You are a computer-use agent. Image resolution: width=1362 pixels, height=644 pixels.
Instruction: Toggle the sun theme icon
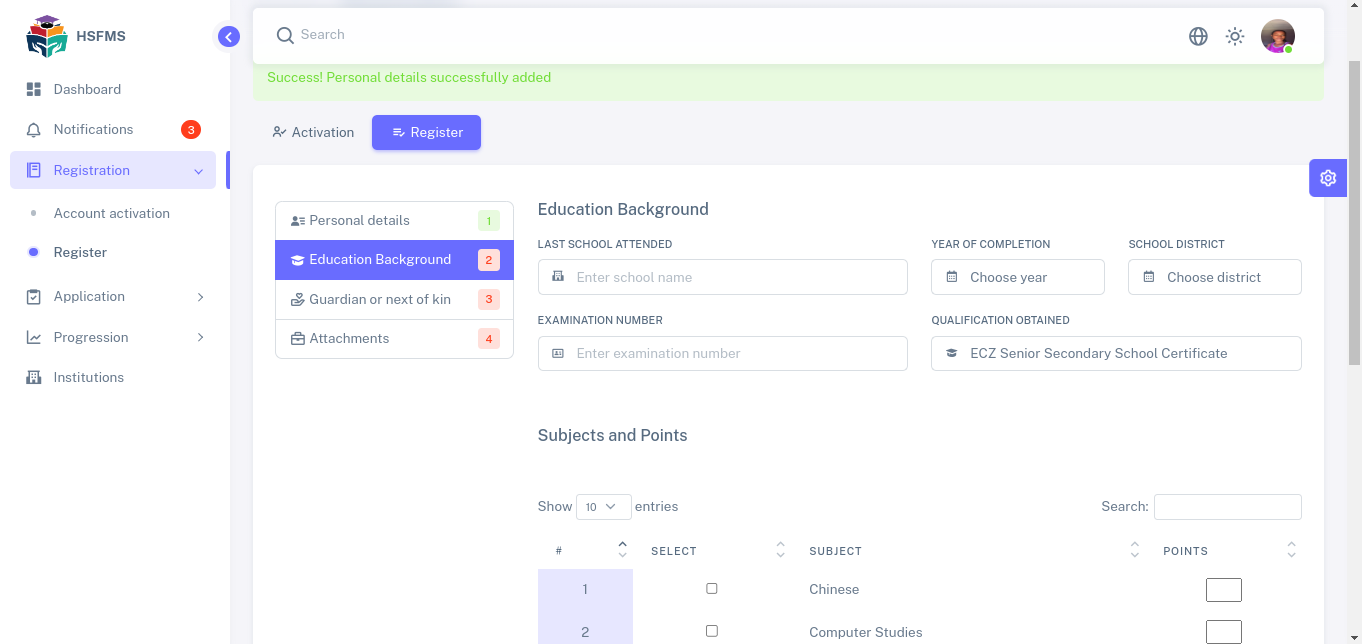pyautogui.click(x=1235, y=36)
